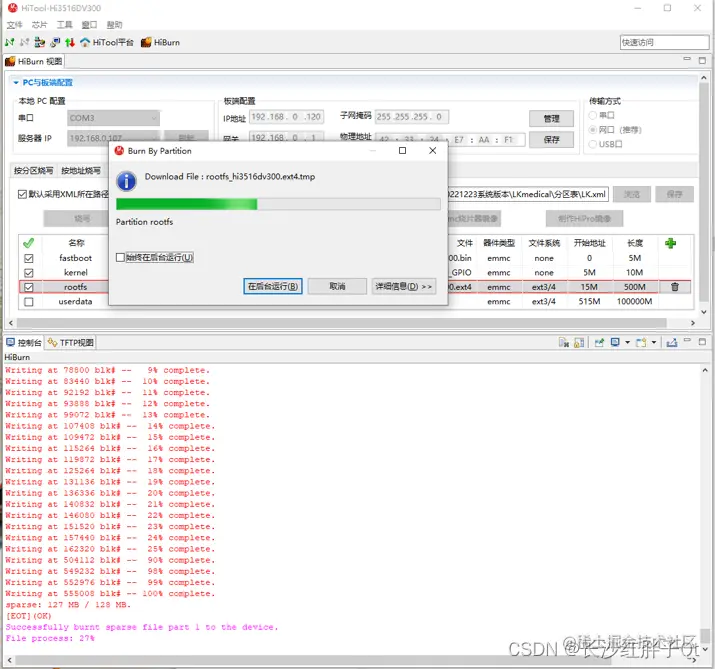The height and width of the screenshot is (669, 715).
Task: Maximize the console panel
Action: point(702,341)
